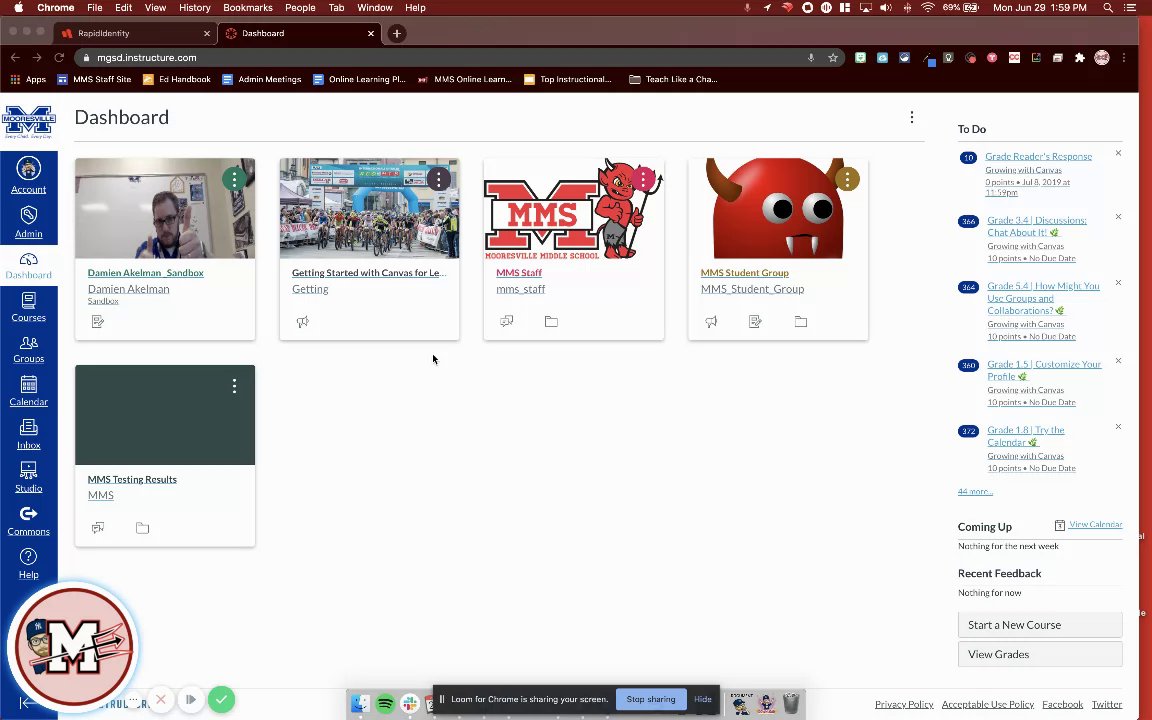Open announcements icon on Getting Started card
Screen dimensions: 1152x720
(302, 321)
